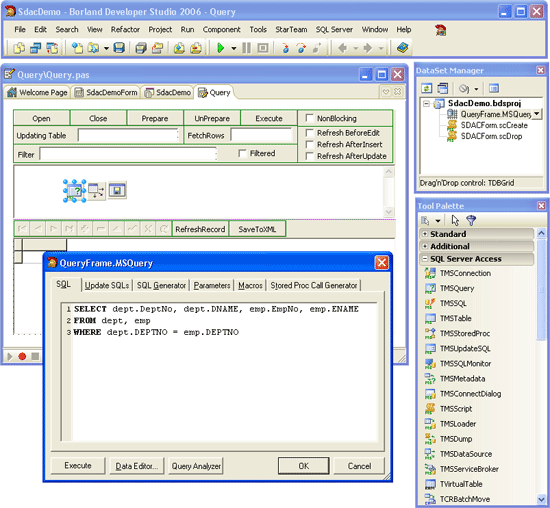Image resolution: width=550 pixels, height=508 pixels.
Task: Select the save dialog component on form
Action: tap(117, 190)
